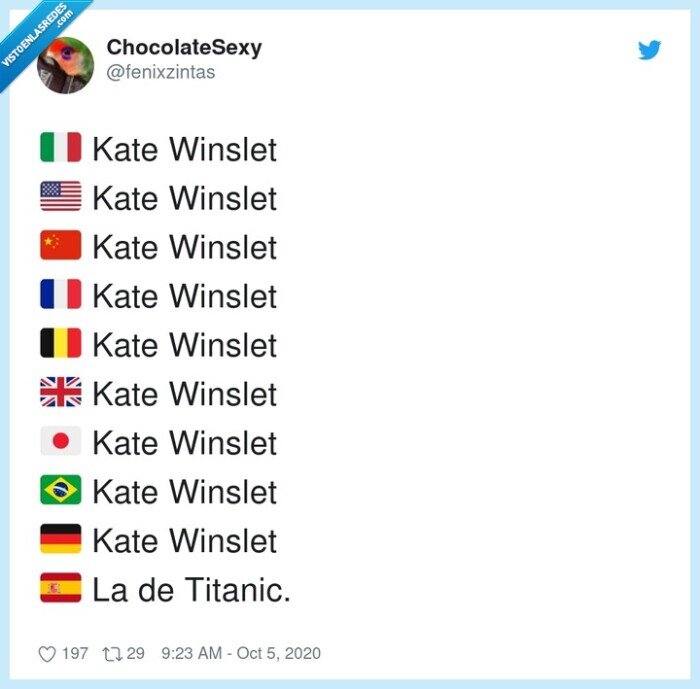Click the Twitter bird logo
The image size is (700, 689).
click(650, 50)
